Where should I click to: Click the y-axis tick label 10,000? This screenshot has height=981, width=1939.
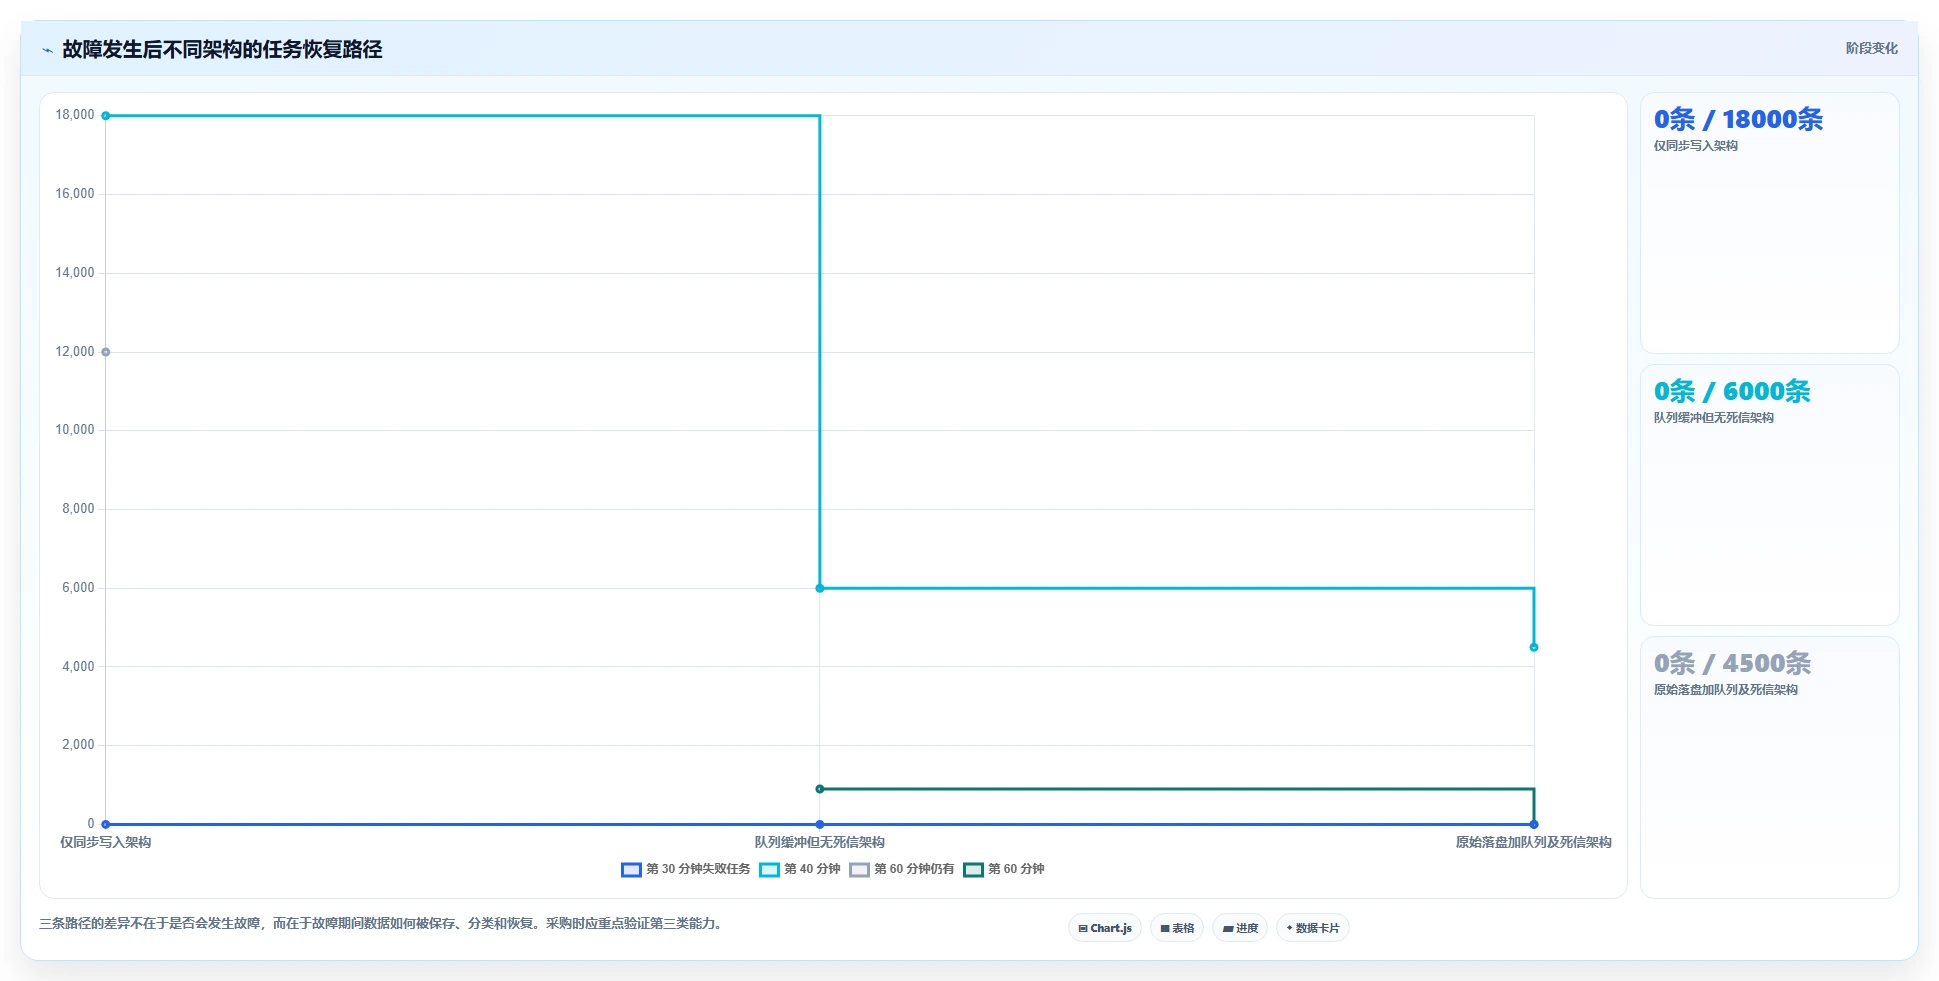pos(75,430)
